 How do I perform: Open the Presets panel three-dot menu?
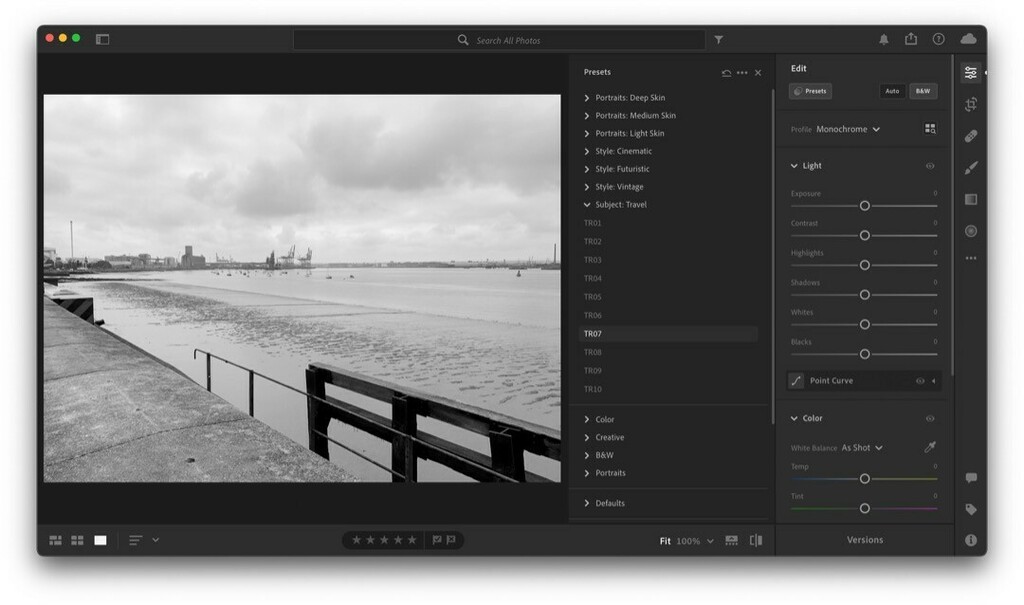point(742,73)
